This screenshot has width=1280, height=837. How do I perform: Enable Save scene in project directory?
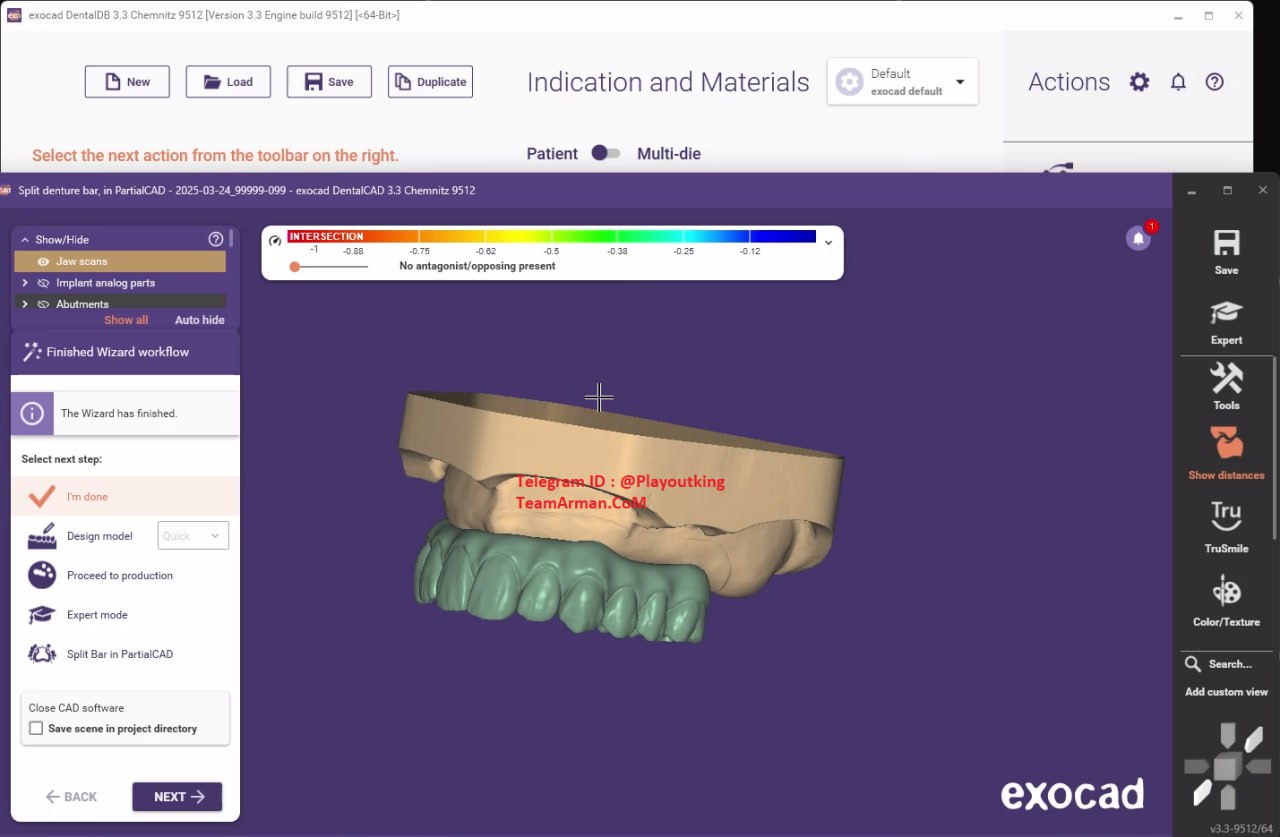(36, 728)
